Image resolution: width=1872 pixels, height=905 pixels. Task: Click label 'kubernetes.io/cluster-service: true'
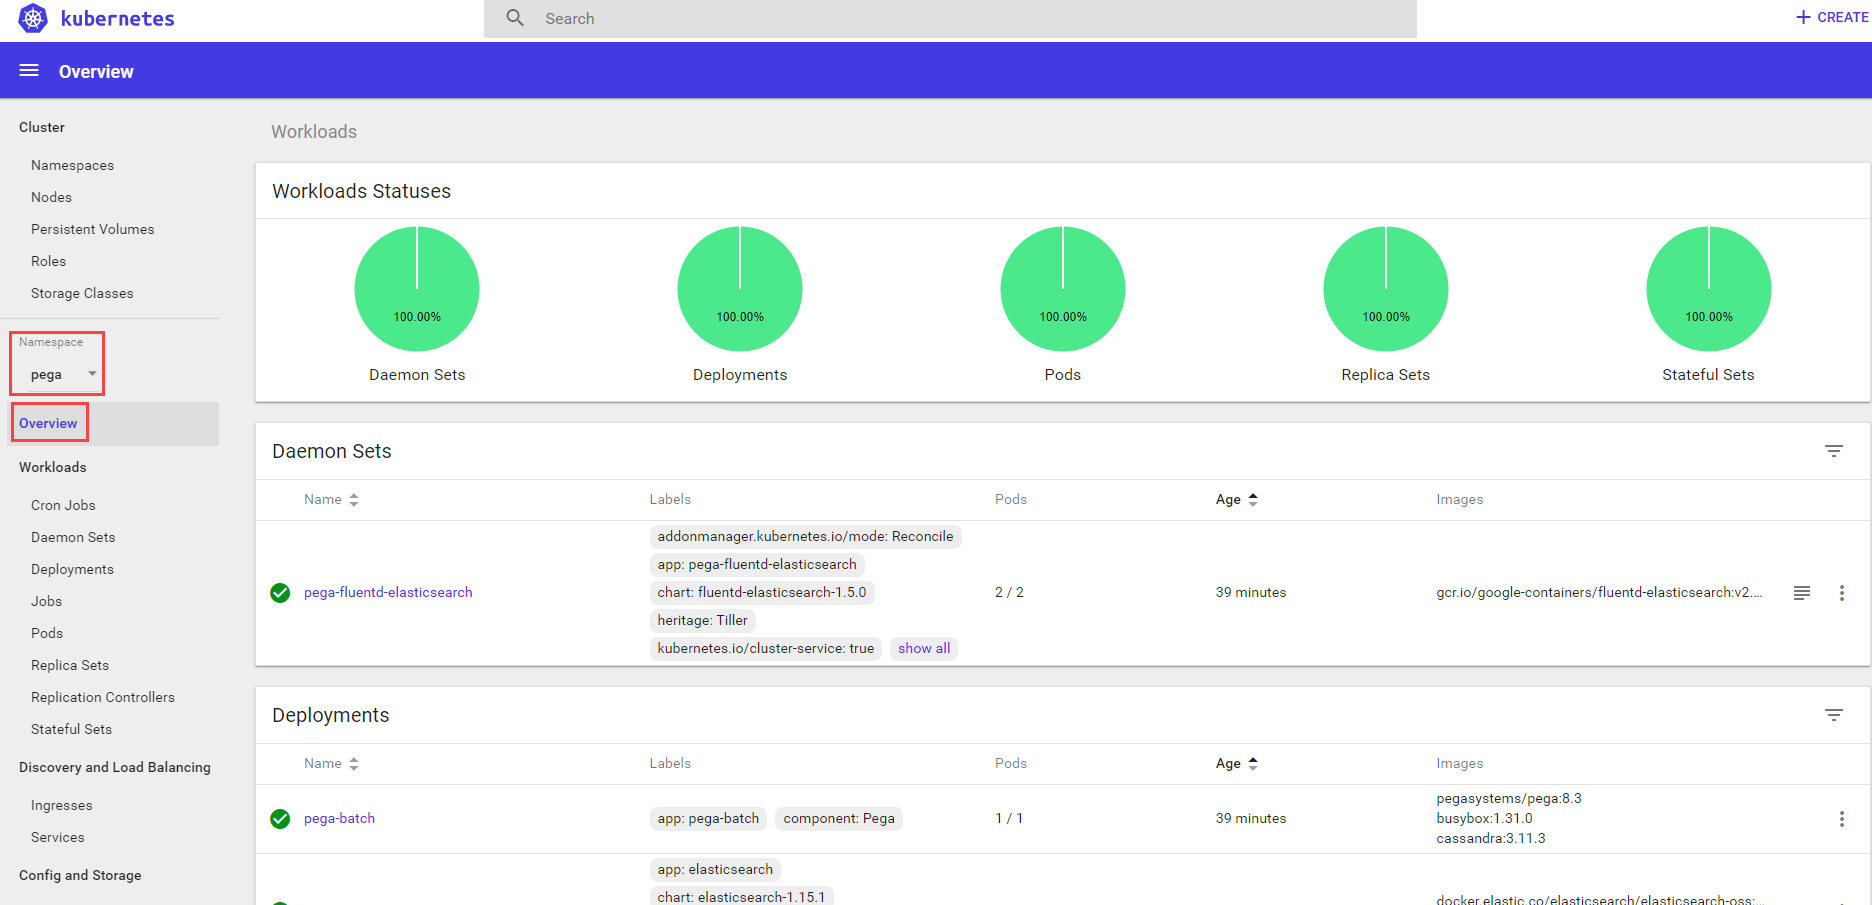766,648
